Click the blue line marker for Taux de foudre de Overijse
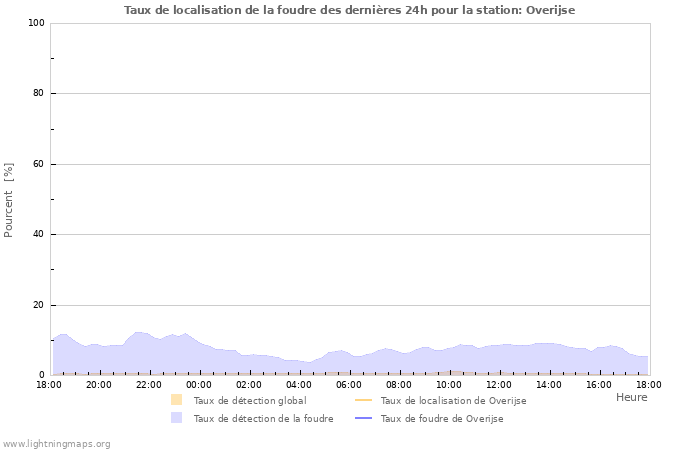700x450 pixels. 363,418
